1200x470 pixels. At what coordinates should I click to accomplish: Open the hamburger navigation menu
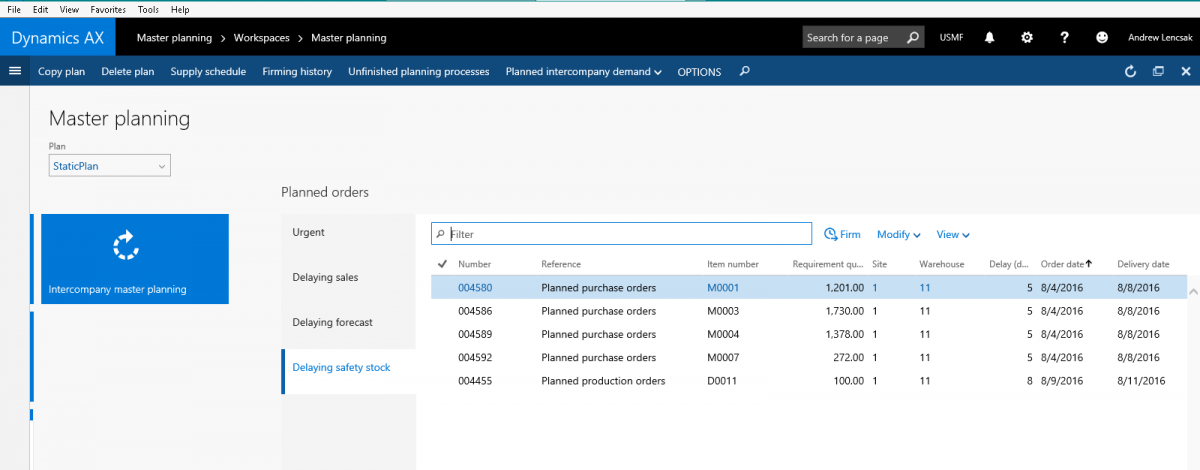[15, 71]
